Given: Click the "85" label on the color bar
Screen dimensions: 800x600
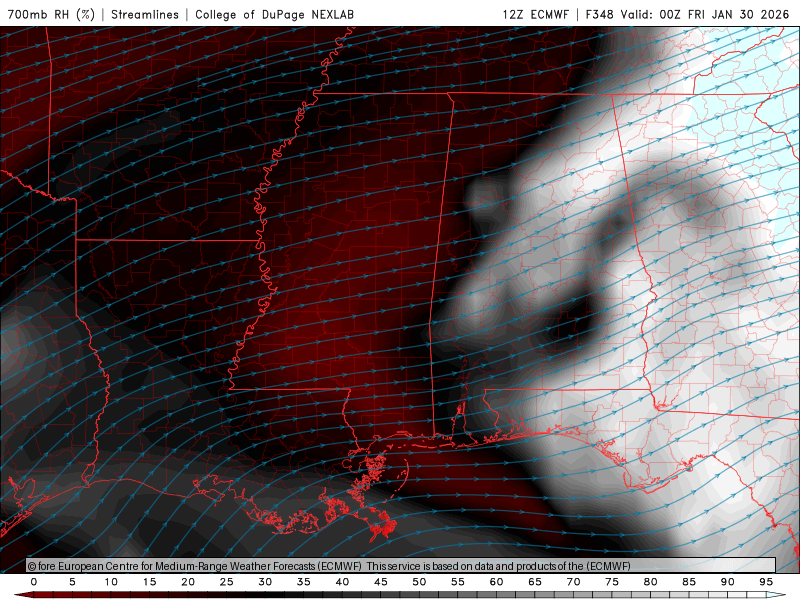Looking at the screenshot, I should tap(689, 582).
